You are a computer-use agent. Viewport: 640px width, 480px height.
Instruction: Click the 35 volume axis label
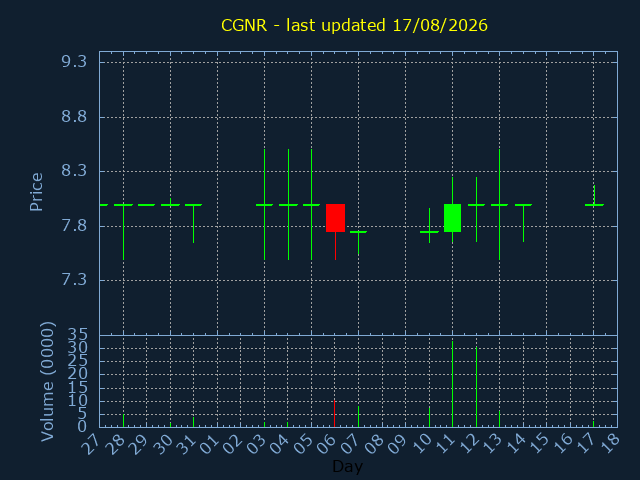coord(77,336)
